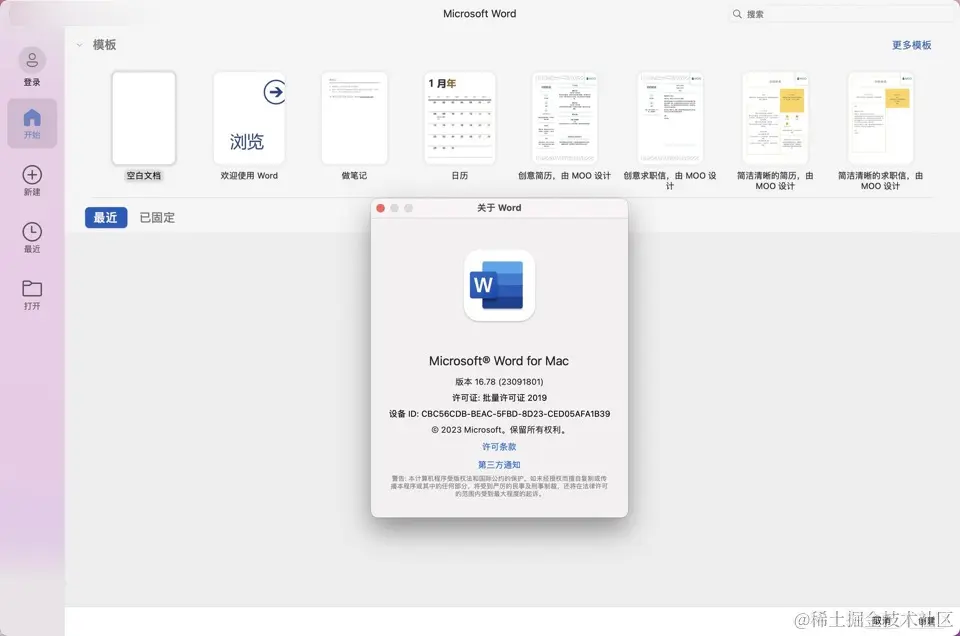The width and height of the screenshot is (960, 636).
Task: Open the 第三方通知 link in About dialog
Action: click(x=499, y=465)
